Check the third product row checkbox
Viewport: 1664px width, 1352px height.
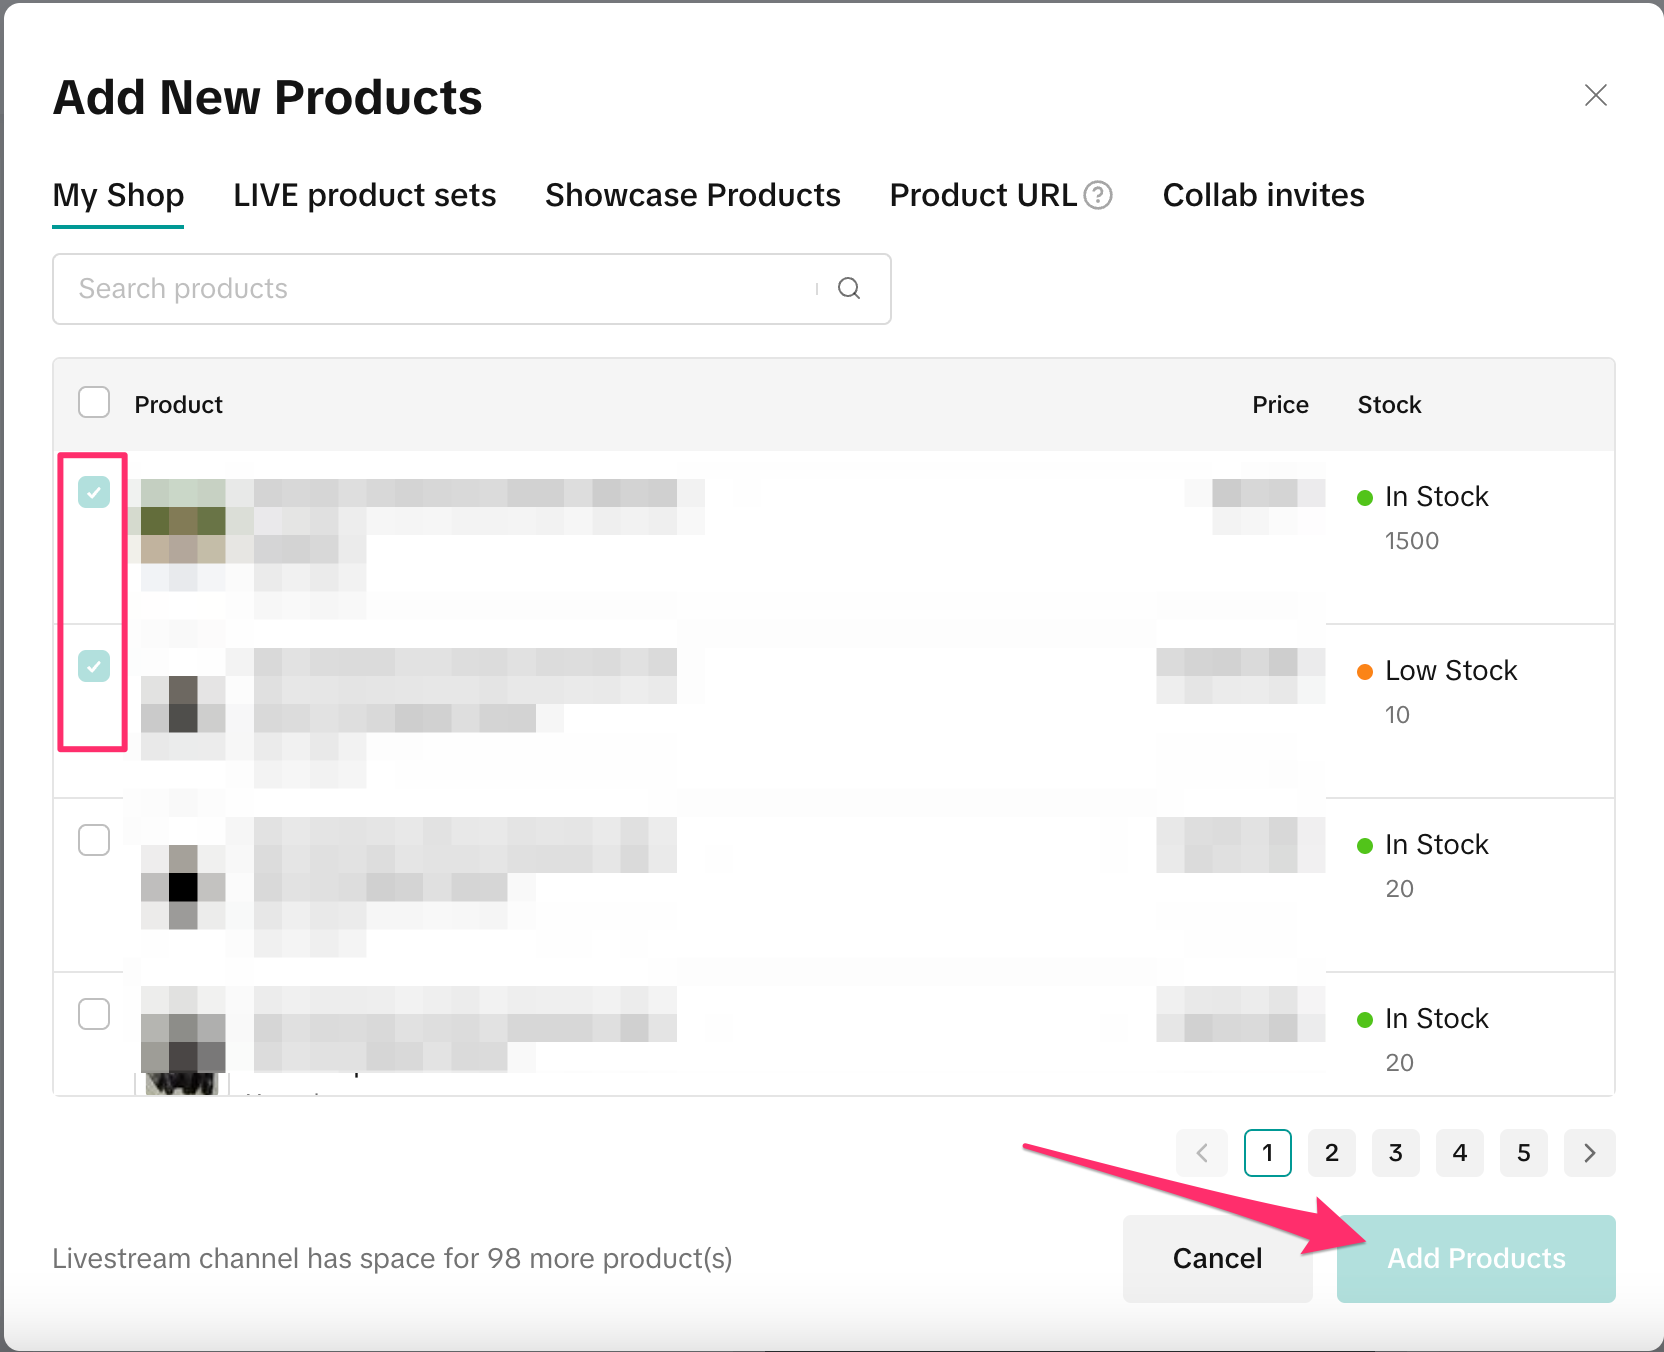point(94,840)
